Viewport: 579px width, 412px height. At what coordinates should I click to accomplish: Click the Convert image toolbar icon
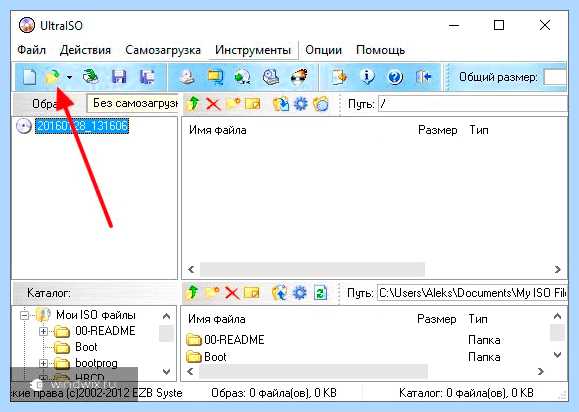tap(243, 77)
